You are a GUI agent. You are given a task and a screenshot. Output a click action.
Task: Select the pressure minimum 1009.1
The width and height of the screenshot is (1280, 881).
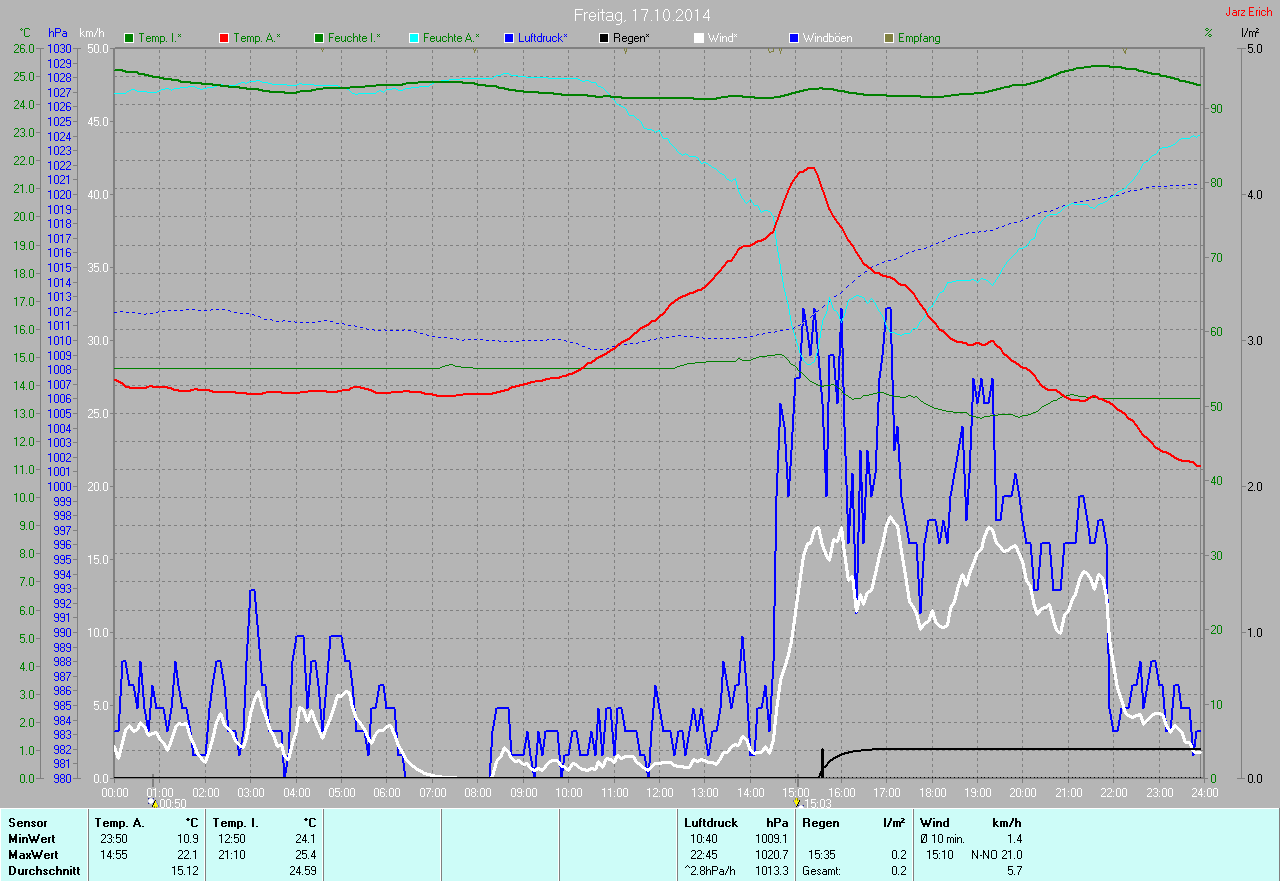click(771, 838)
